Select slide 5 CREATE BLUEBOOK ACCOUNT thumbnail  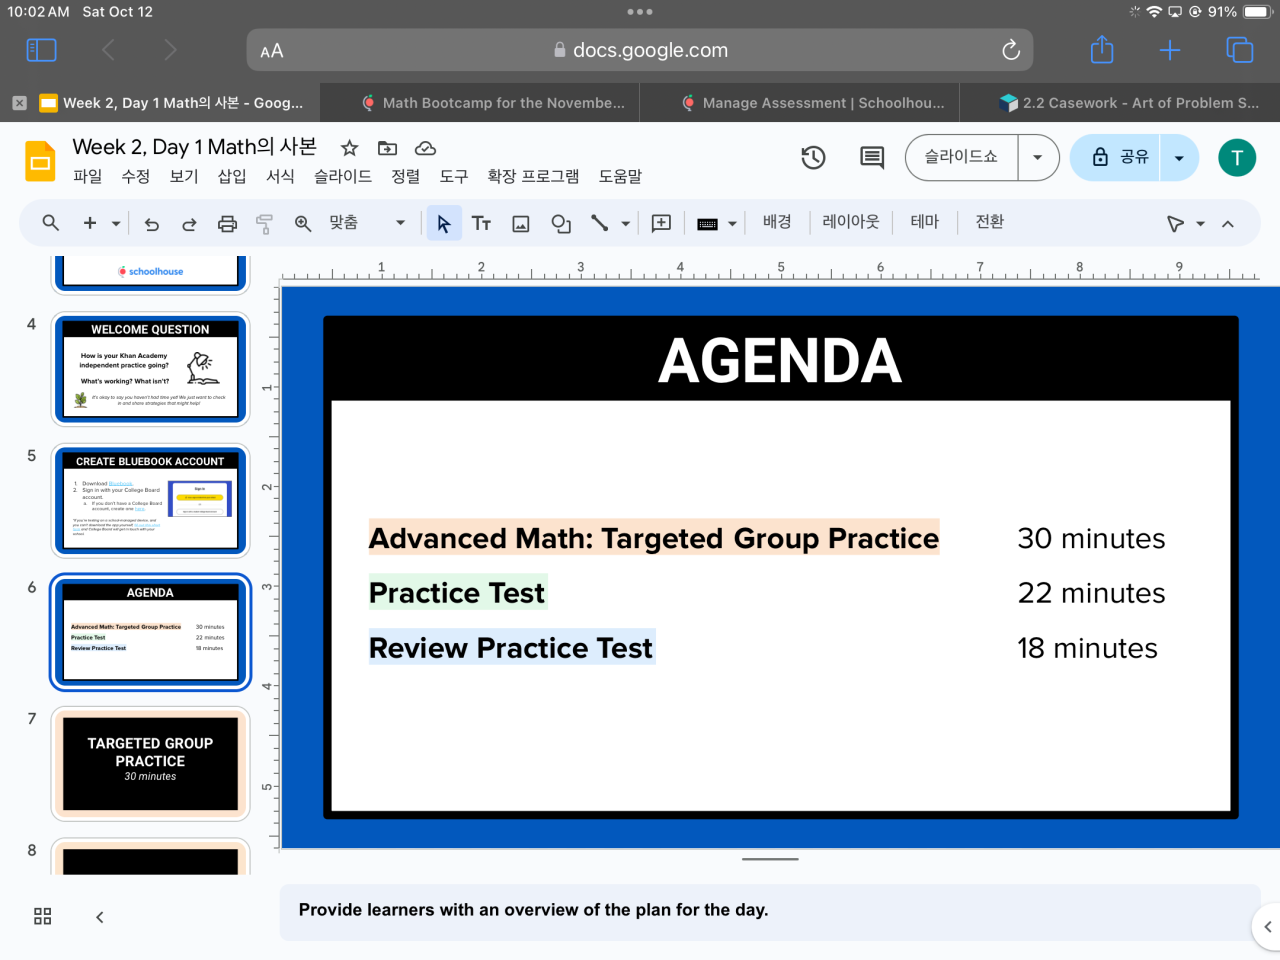[150, 501]
